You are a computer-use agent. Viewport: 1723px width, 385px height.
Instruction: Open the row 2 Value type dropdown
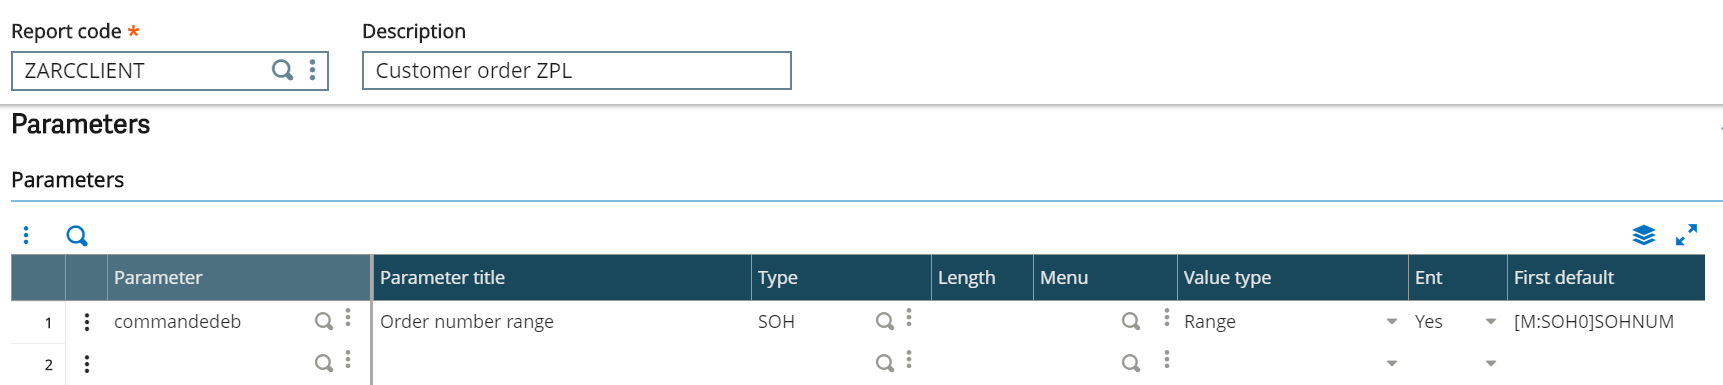point(1392,364)
